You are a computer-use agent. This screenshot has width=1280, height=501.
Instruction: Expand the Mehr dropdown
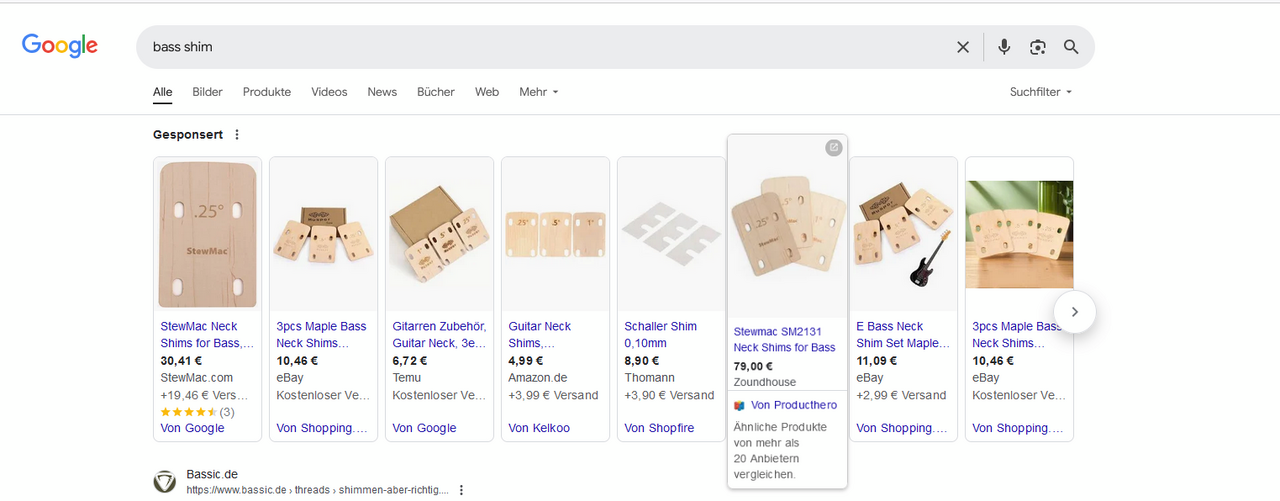tap(539, 92)
